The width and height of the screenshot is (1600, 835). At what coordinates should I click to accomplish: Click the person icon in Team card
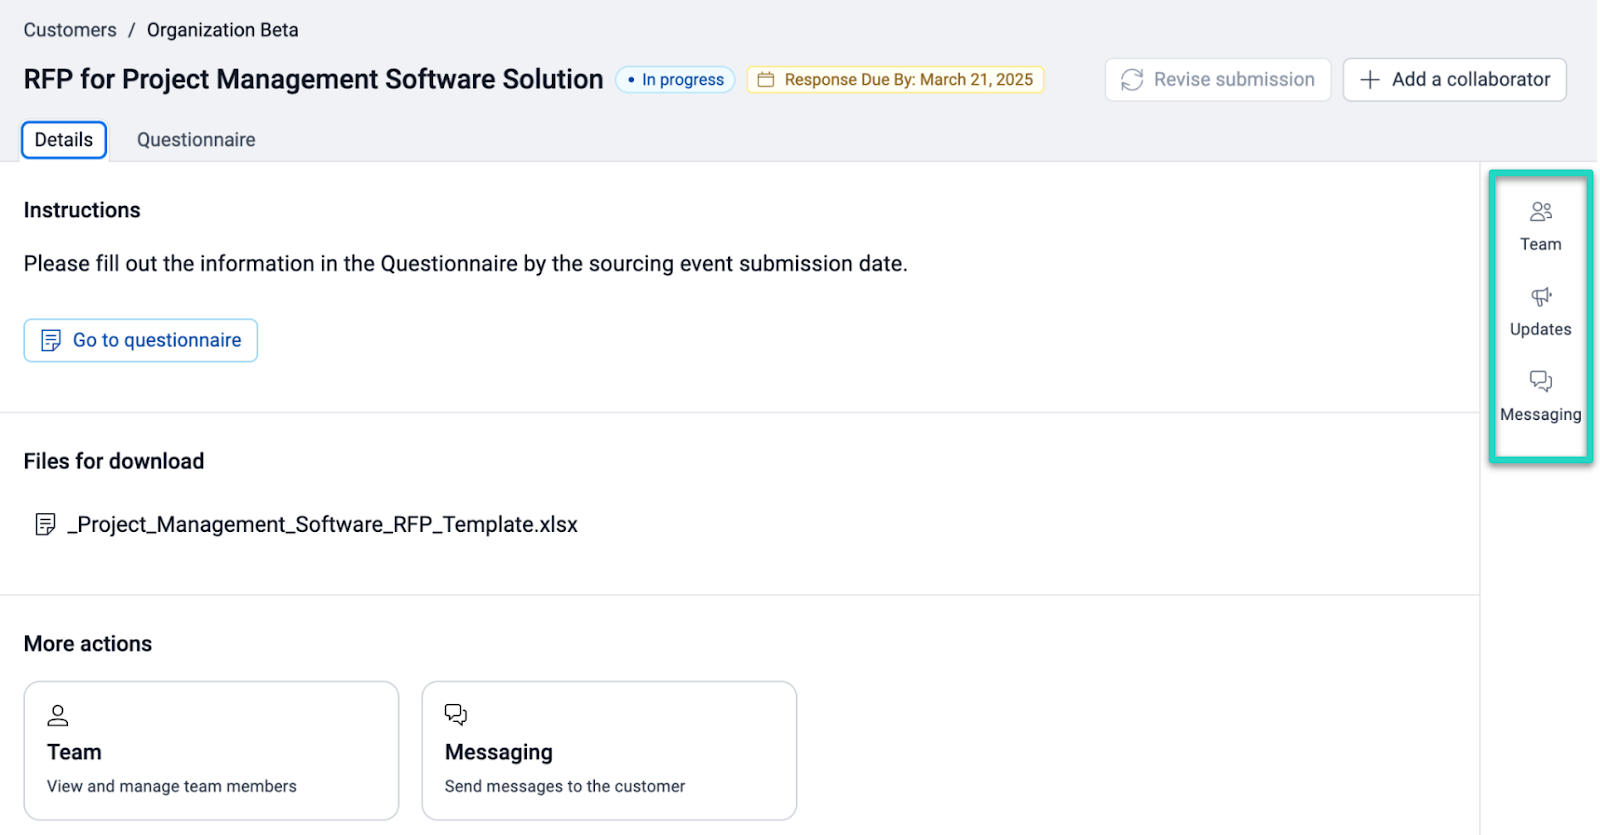[x=58, y=715]
